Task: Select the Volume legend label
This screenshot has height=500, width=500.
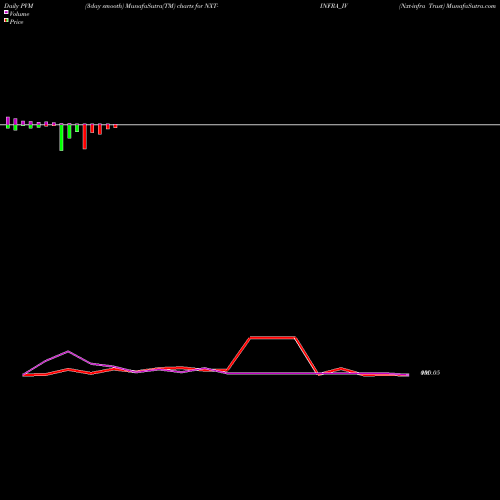Action: click(19, 14)
